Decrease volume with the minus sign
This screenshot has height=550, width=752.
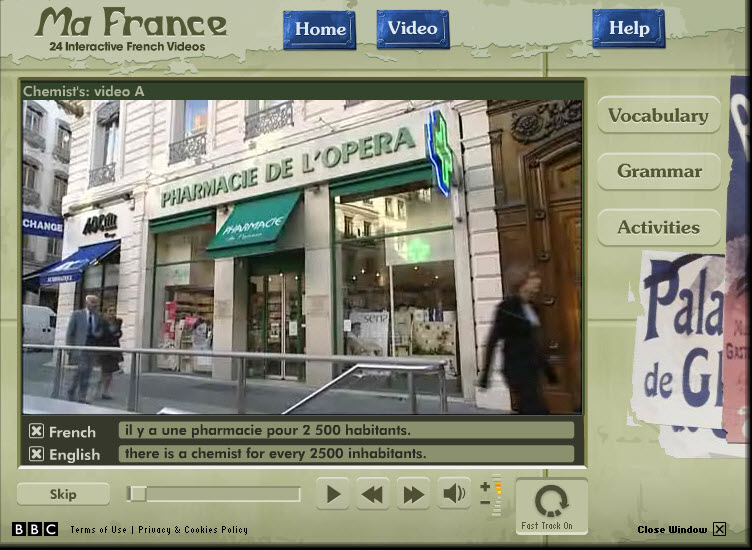click(x=485, y=502)
